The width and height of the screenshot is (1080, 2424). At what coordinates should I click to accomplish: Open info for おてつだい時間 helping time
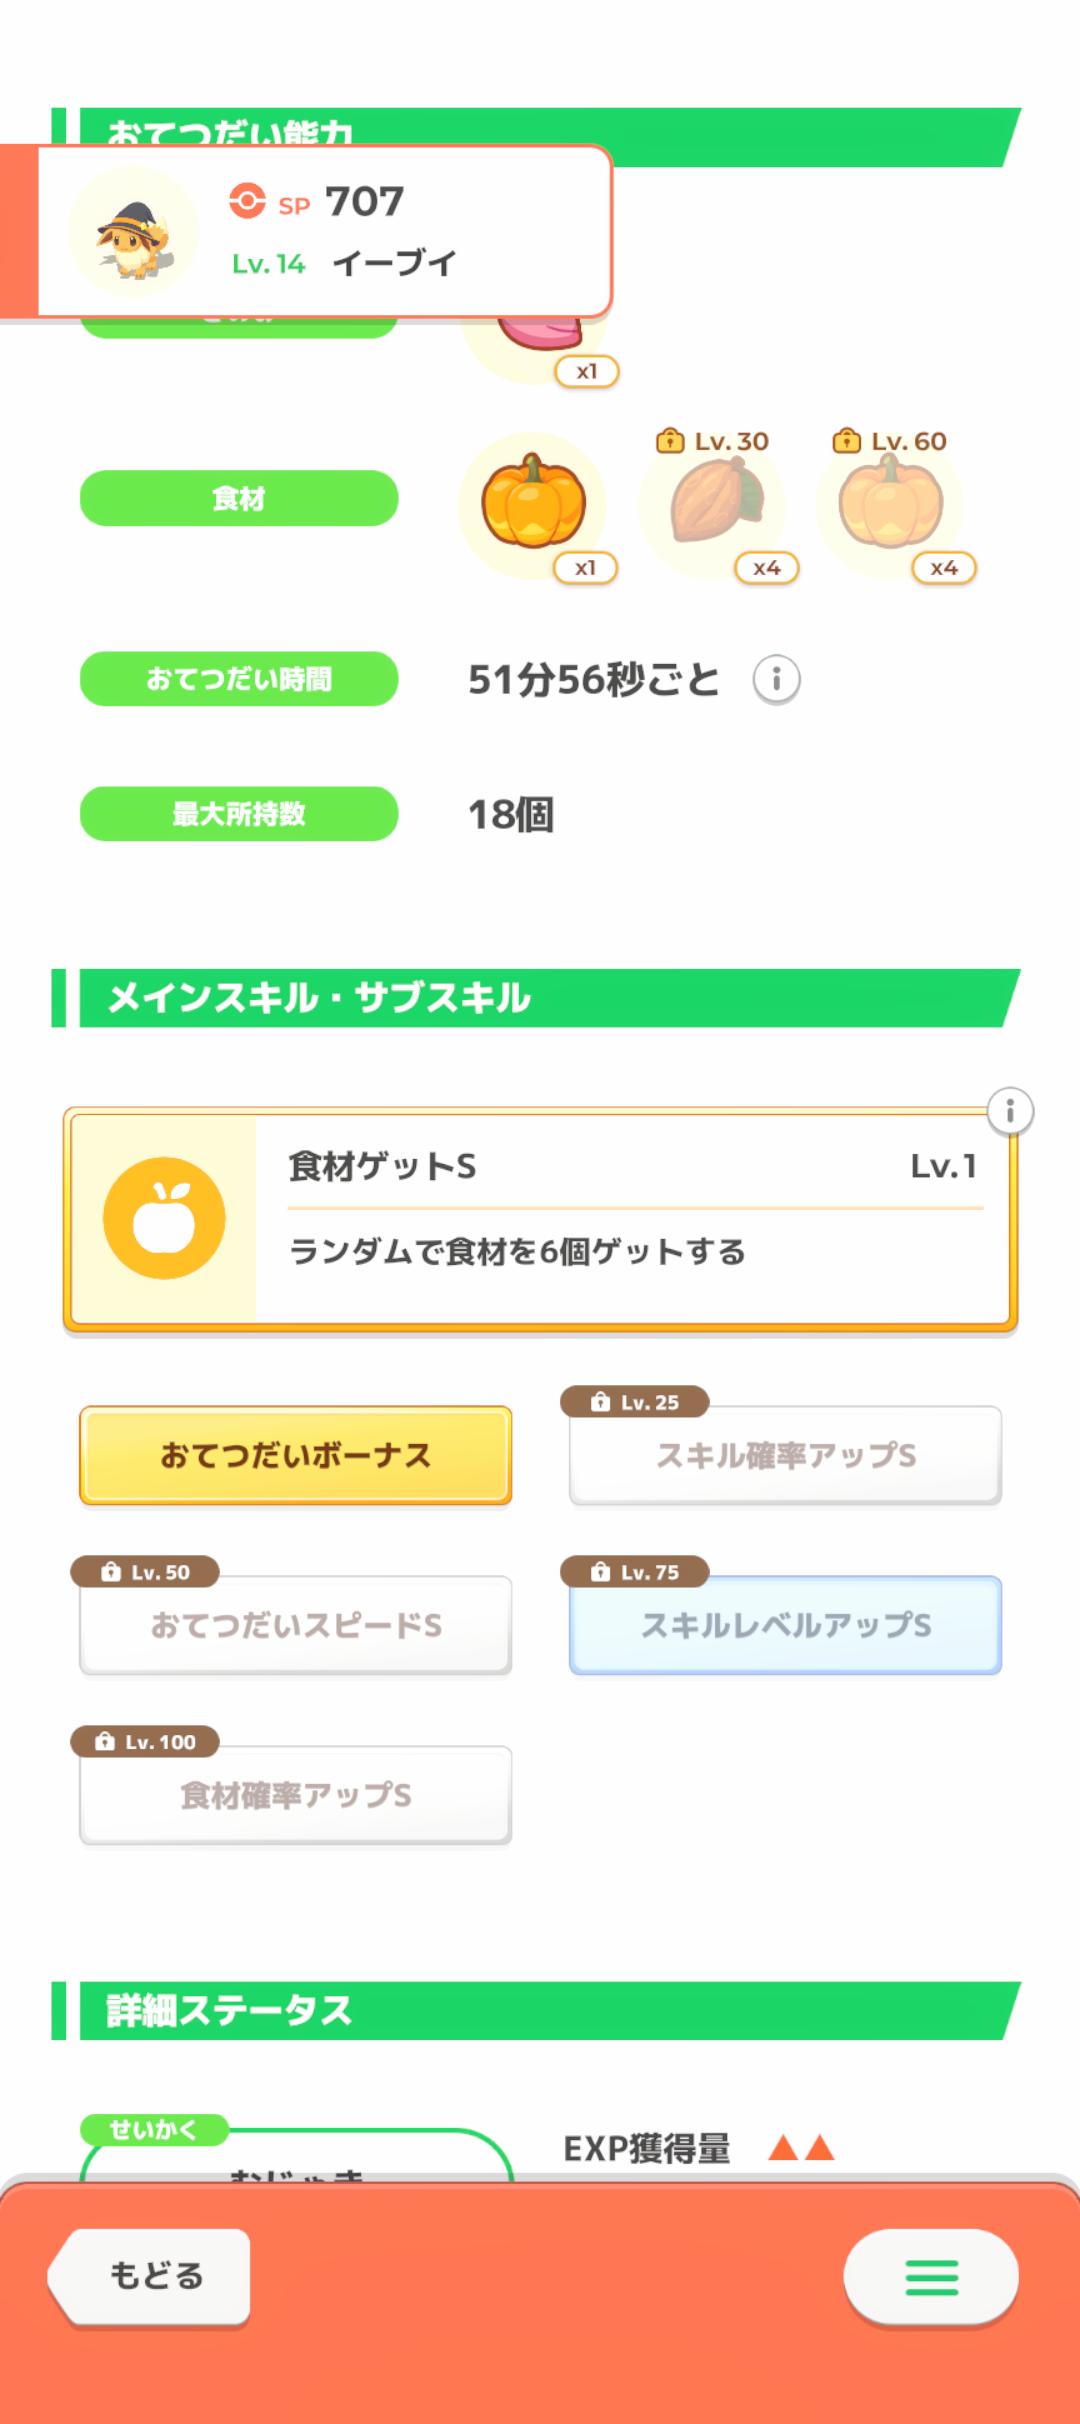pos(776,680)
